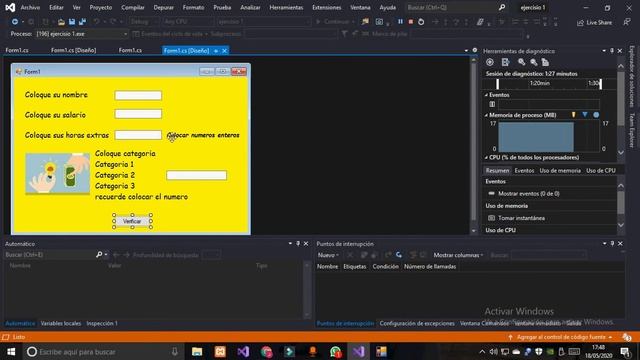Switch to the Variables locales tab
The image size is (640, 360).
point(61,323)
